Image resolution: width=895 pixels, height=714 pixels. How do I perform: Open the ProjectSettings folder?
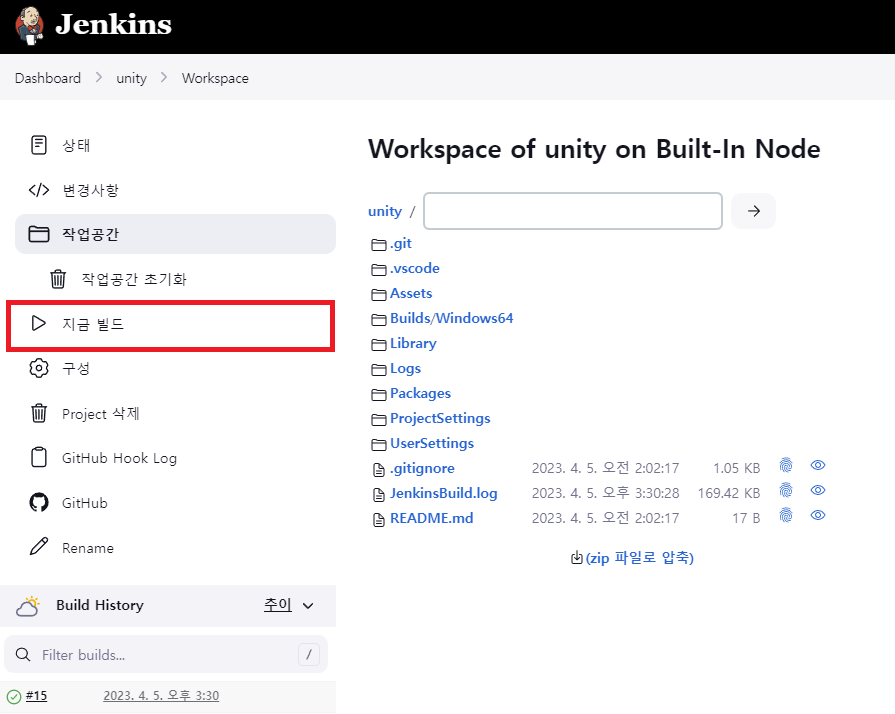(440, 418)
